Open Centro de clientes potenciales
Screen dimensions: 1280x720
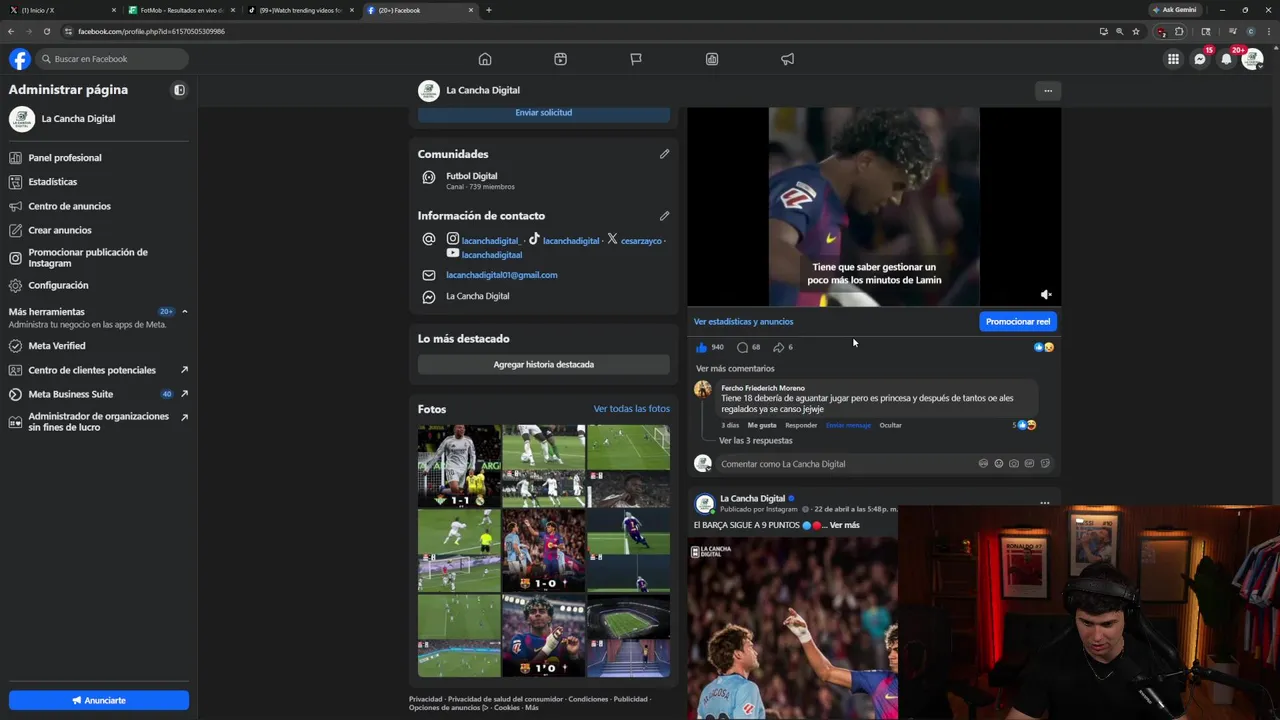(98, 370)
